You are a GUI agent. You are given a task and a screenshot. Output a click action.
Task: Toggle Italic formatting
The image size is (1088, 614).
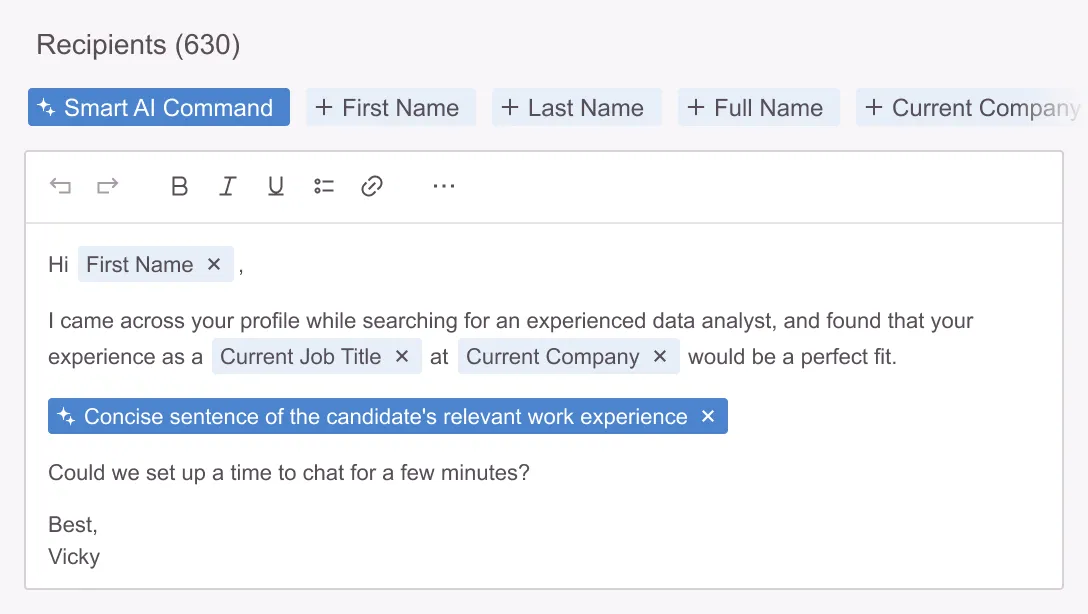coord(228,186)
